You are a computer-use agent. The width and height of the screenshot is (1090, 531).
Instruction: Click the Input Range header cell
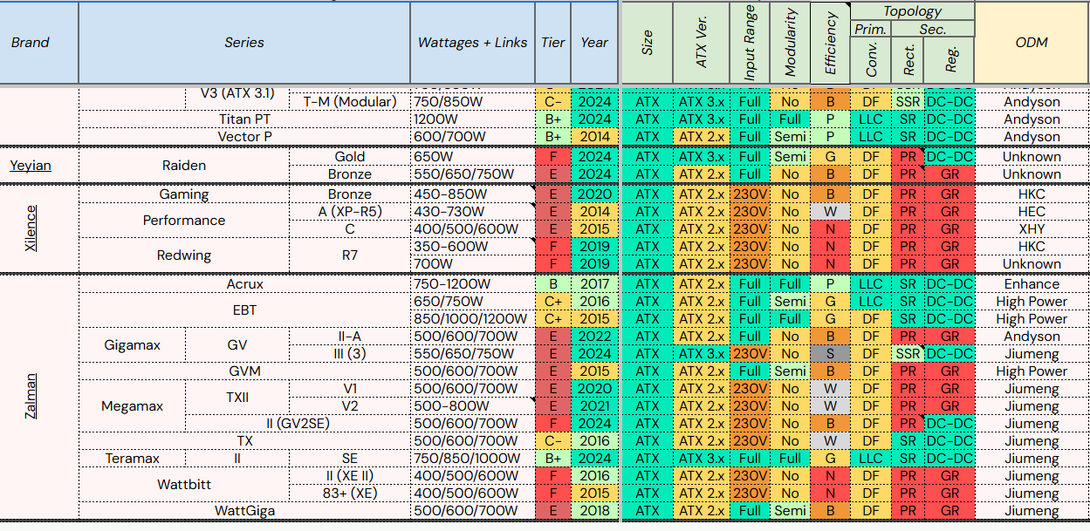click(x=749, y=43)
